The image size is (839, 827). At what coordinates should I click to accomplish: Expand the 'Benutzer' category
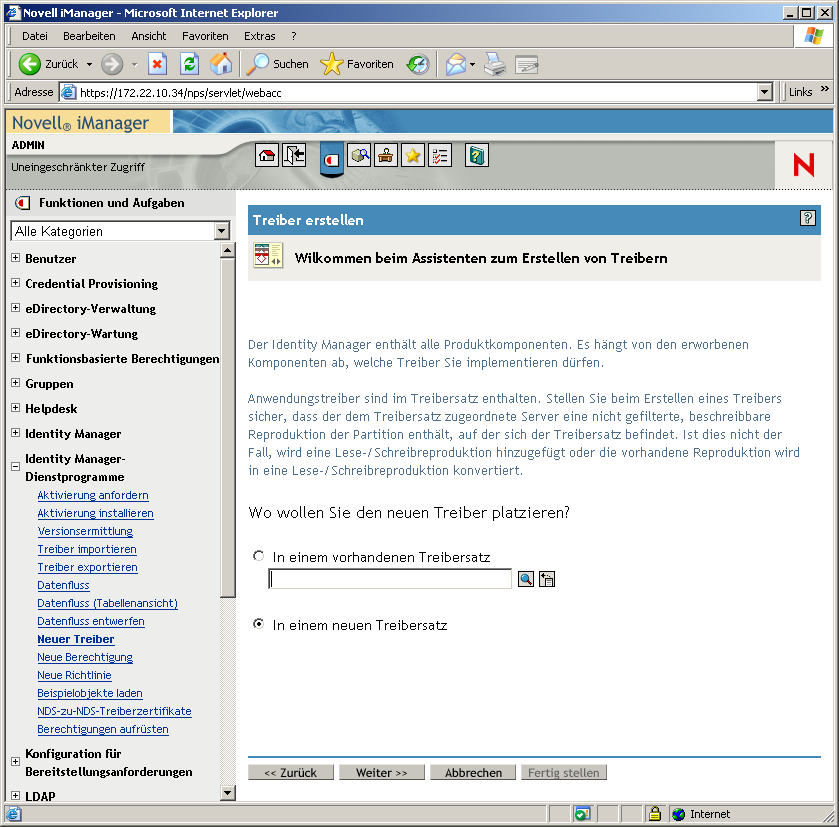[15, 258]
